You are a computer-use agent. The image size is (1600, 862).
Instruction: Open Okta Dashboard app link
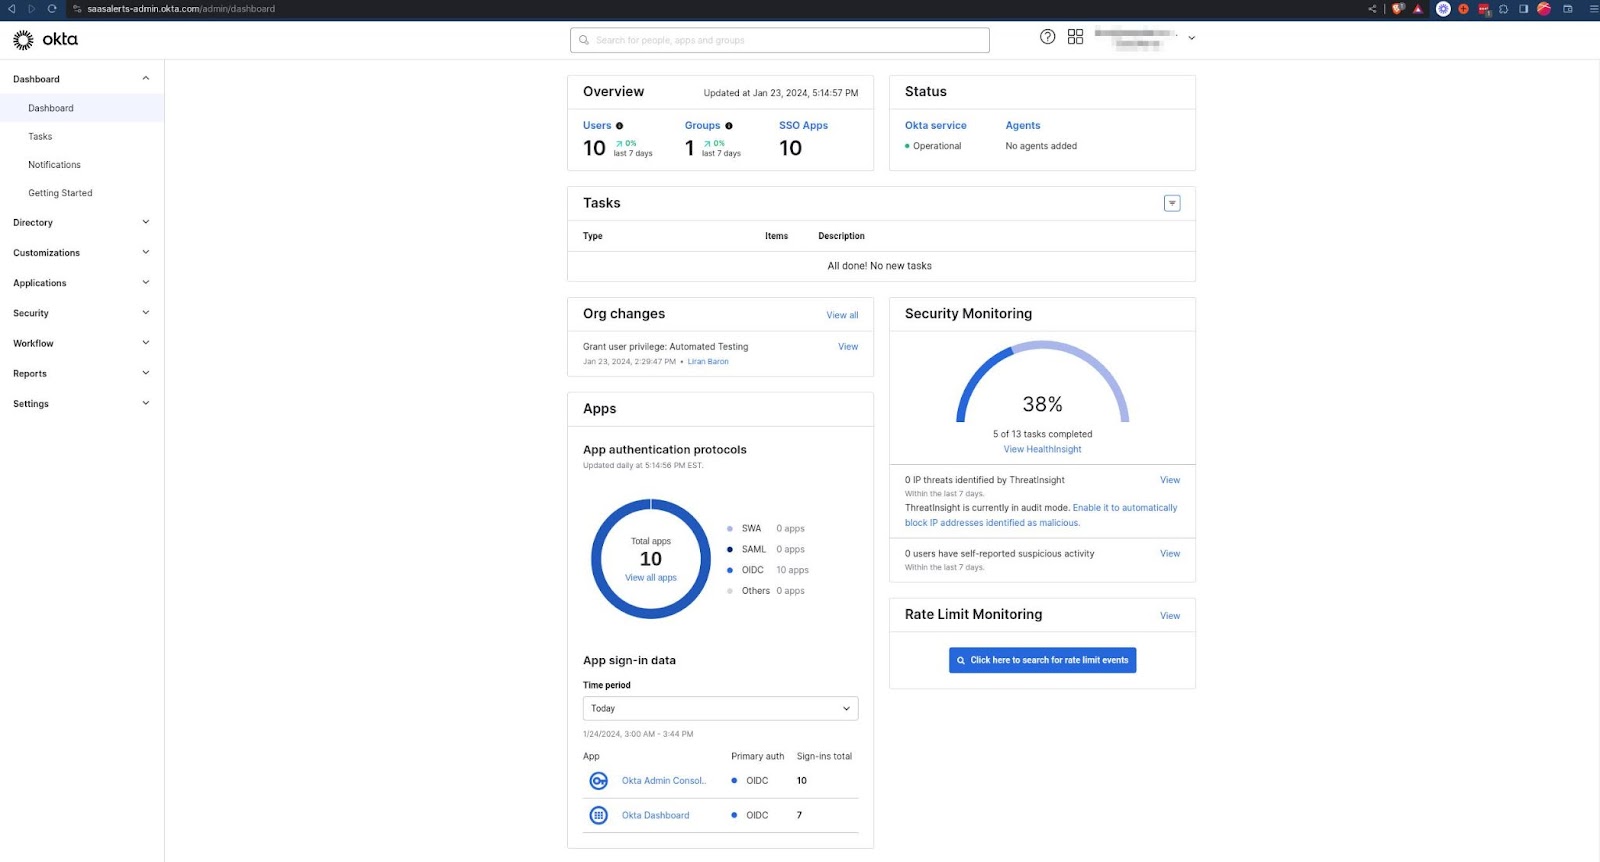(x=655, y=815)
